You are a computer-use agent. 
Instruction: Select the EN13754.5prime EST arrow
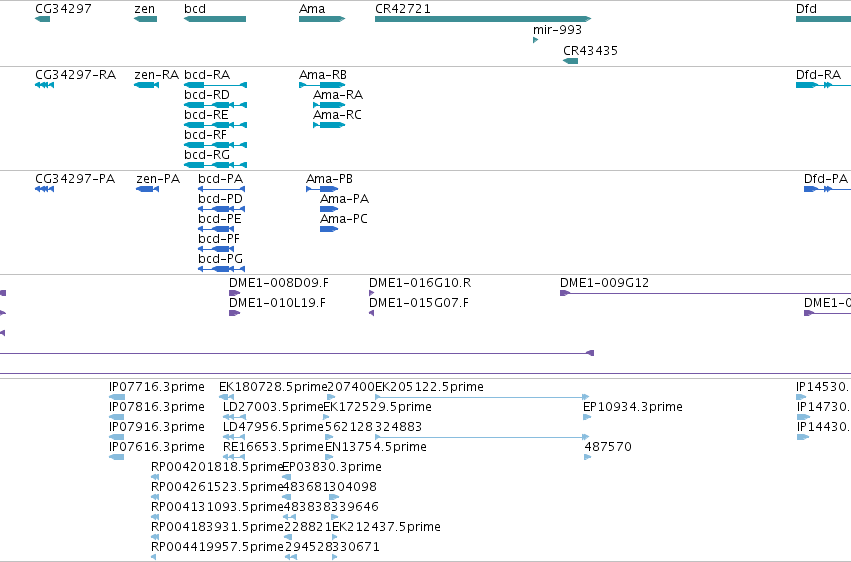coord(329,457)
